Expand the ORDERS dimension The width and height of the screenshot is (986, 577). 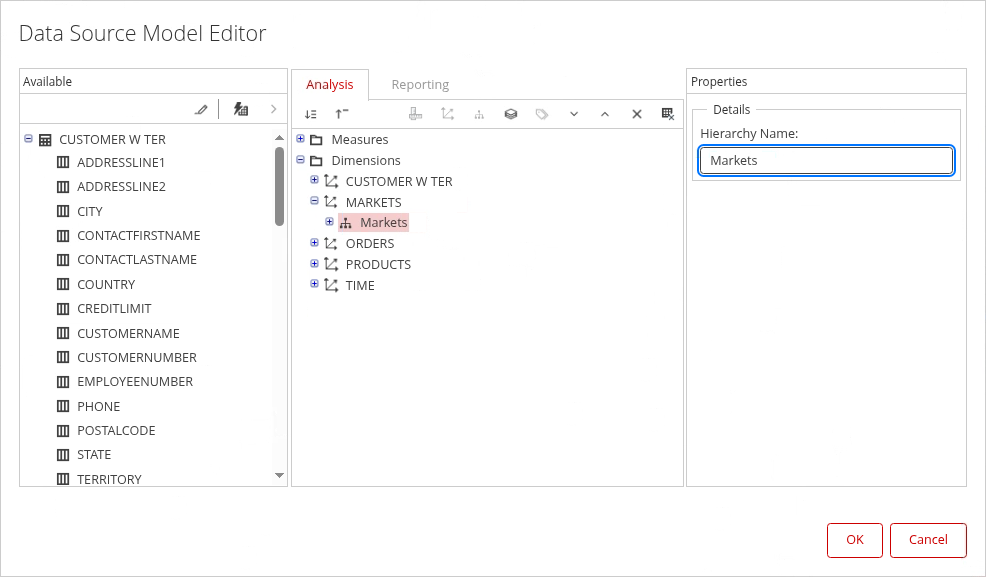(314, 242)
